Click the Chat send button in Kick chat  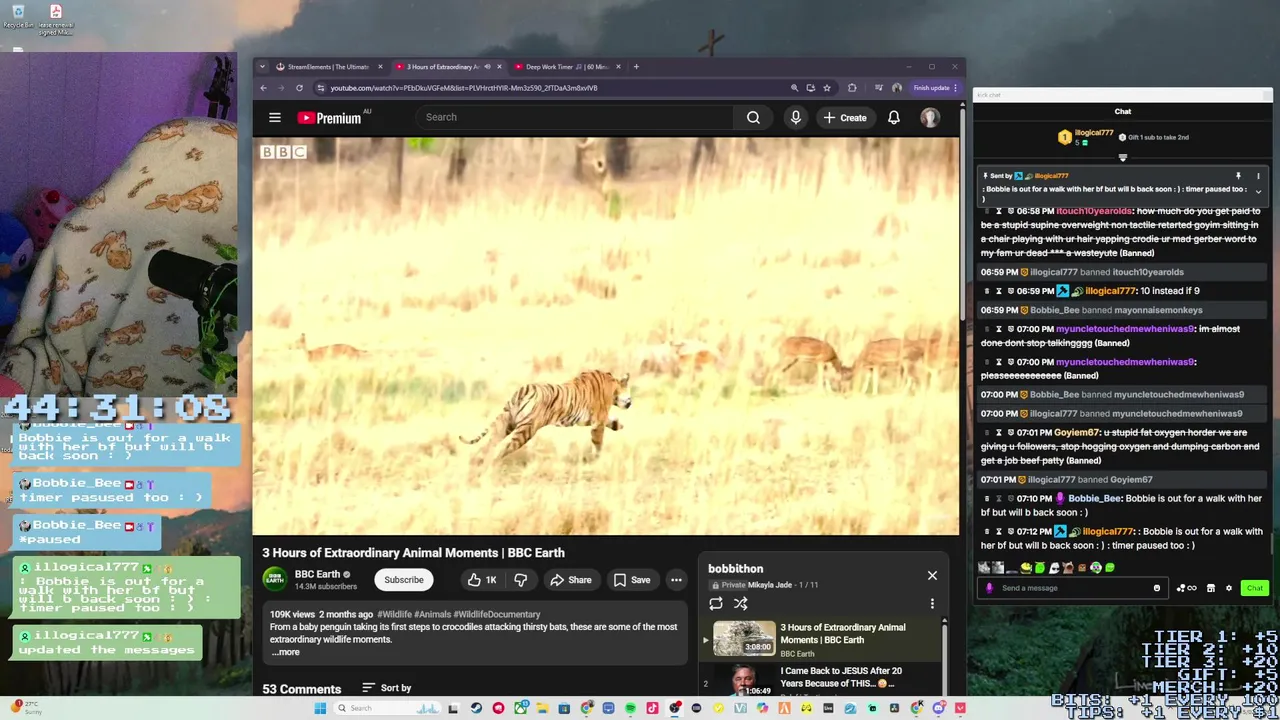pyautogui.click(x=1254, y=588)
